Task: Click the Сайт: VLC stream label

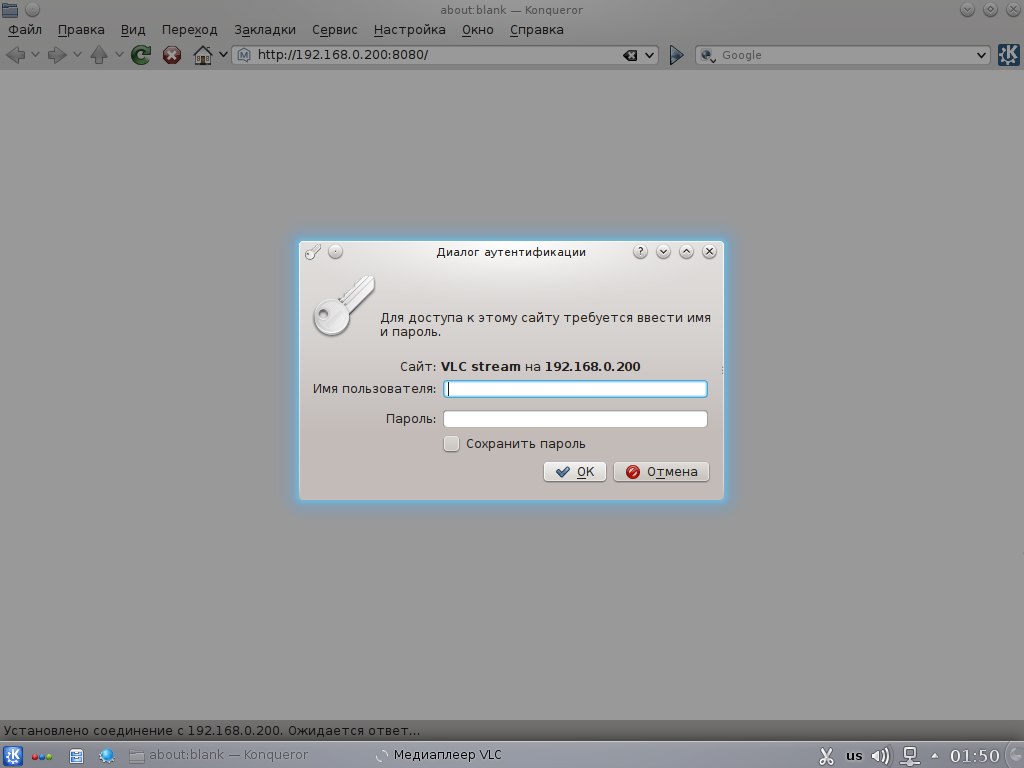Action: (520, 367)
